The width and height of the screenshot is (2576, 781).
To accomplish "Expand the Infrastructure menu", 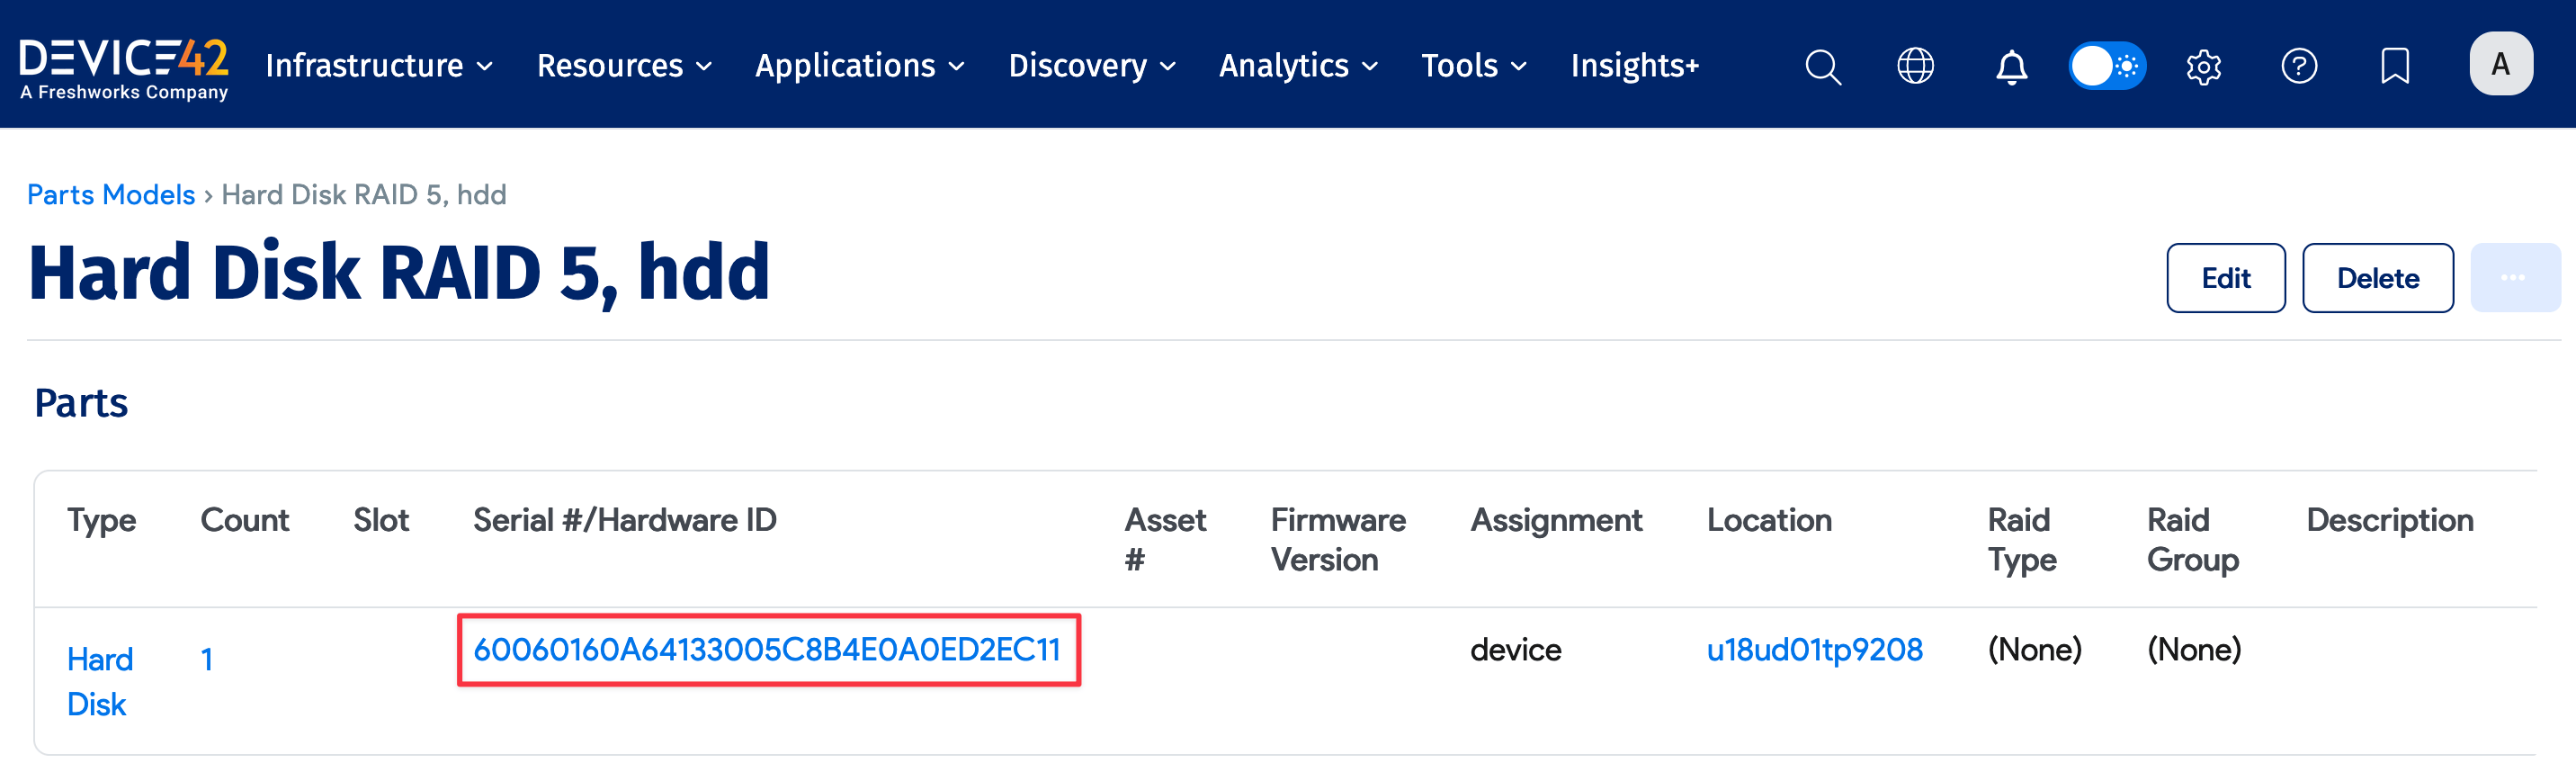I will tap(379, 66).
